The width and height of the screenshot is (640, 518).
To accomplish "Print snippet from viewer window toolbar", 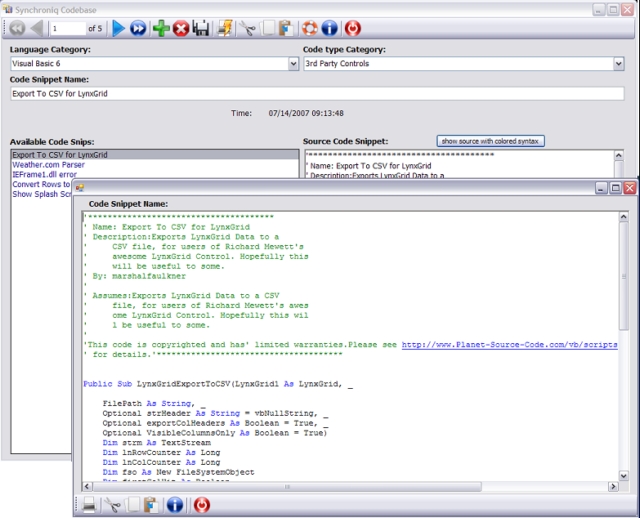I will tap(89, 505).
